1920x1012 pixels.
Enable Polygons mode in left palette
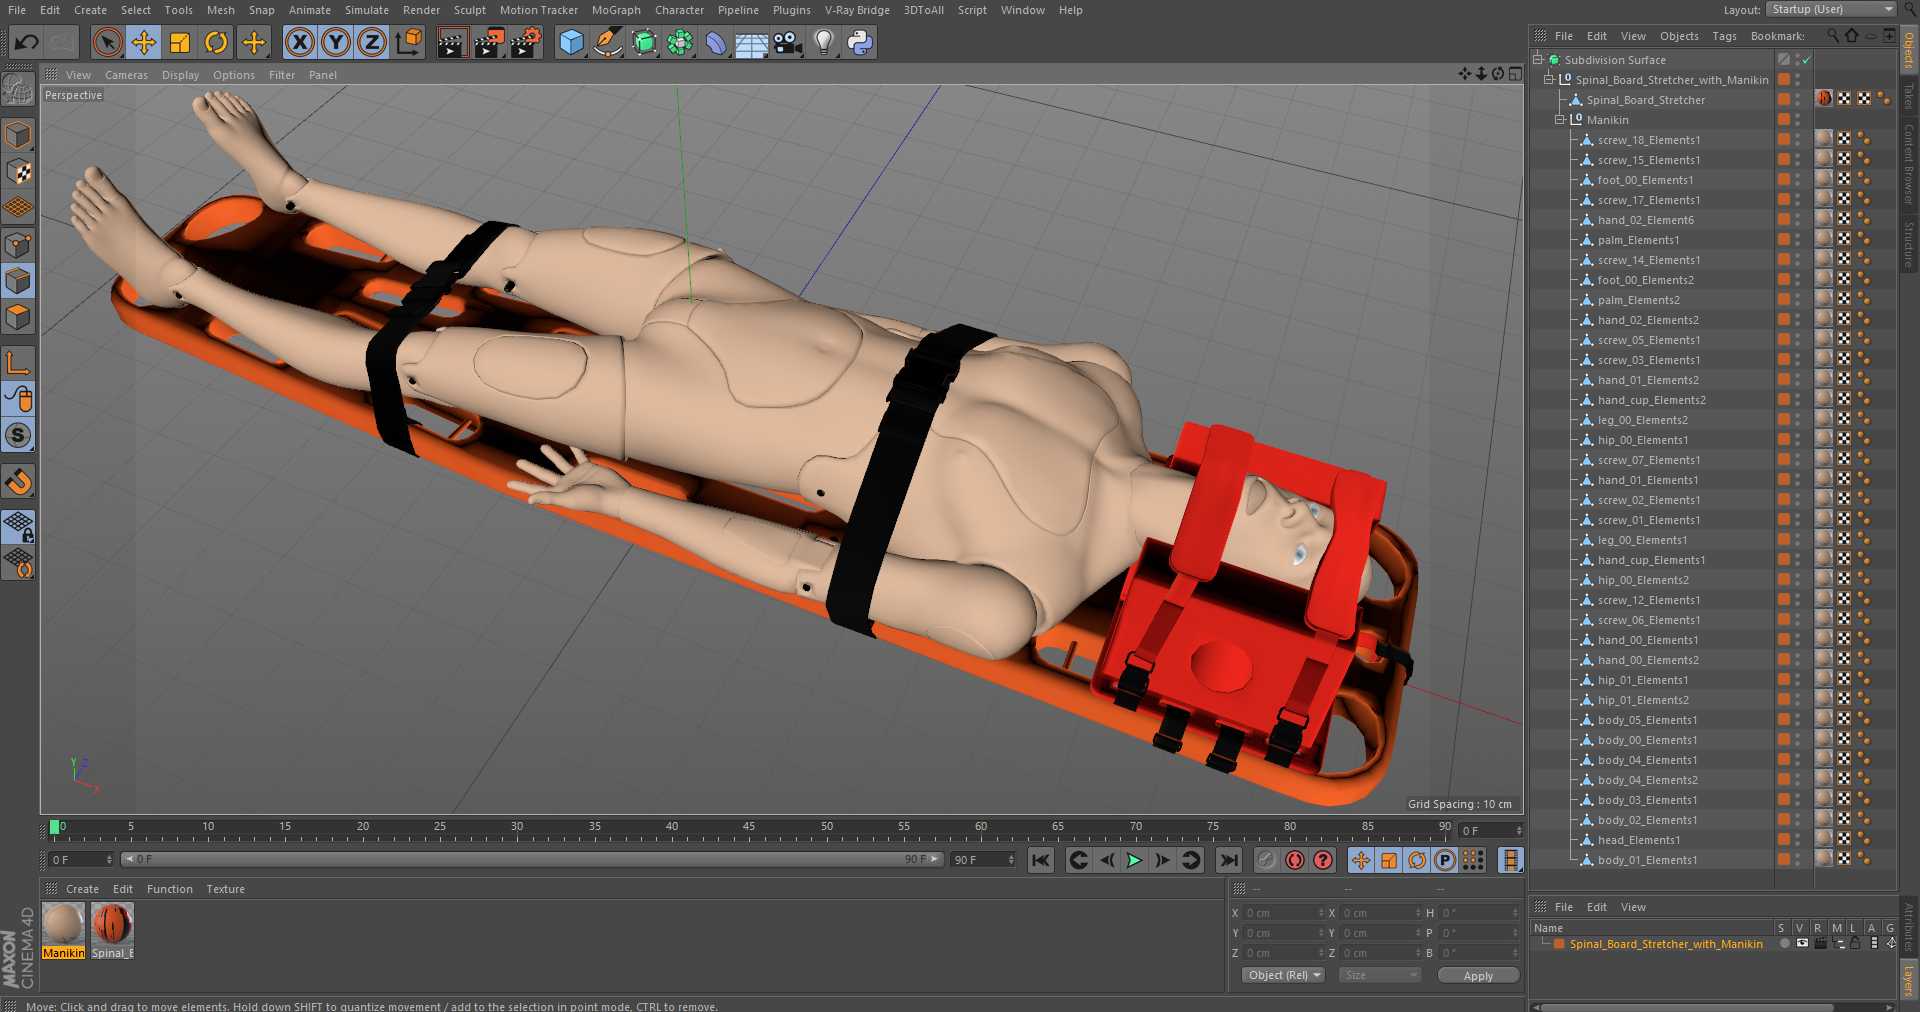pyautogui.click(x=18, y=317)
